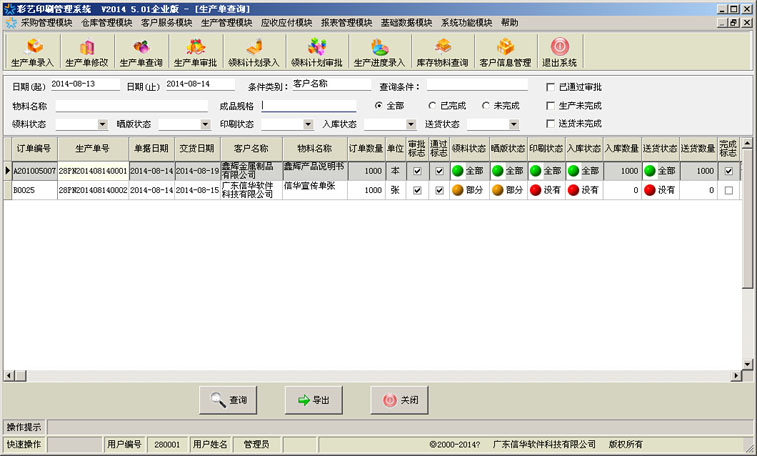Expand the 送货状态 dropdown

click(514, 124)
